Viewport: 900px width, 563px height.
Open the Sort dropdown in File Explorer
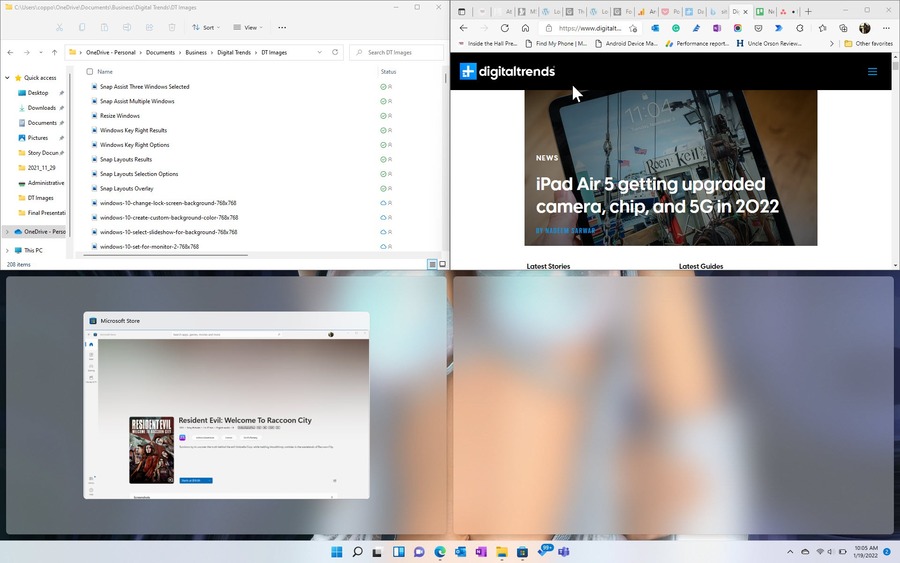(206, 28)
